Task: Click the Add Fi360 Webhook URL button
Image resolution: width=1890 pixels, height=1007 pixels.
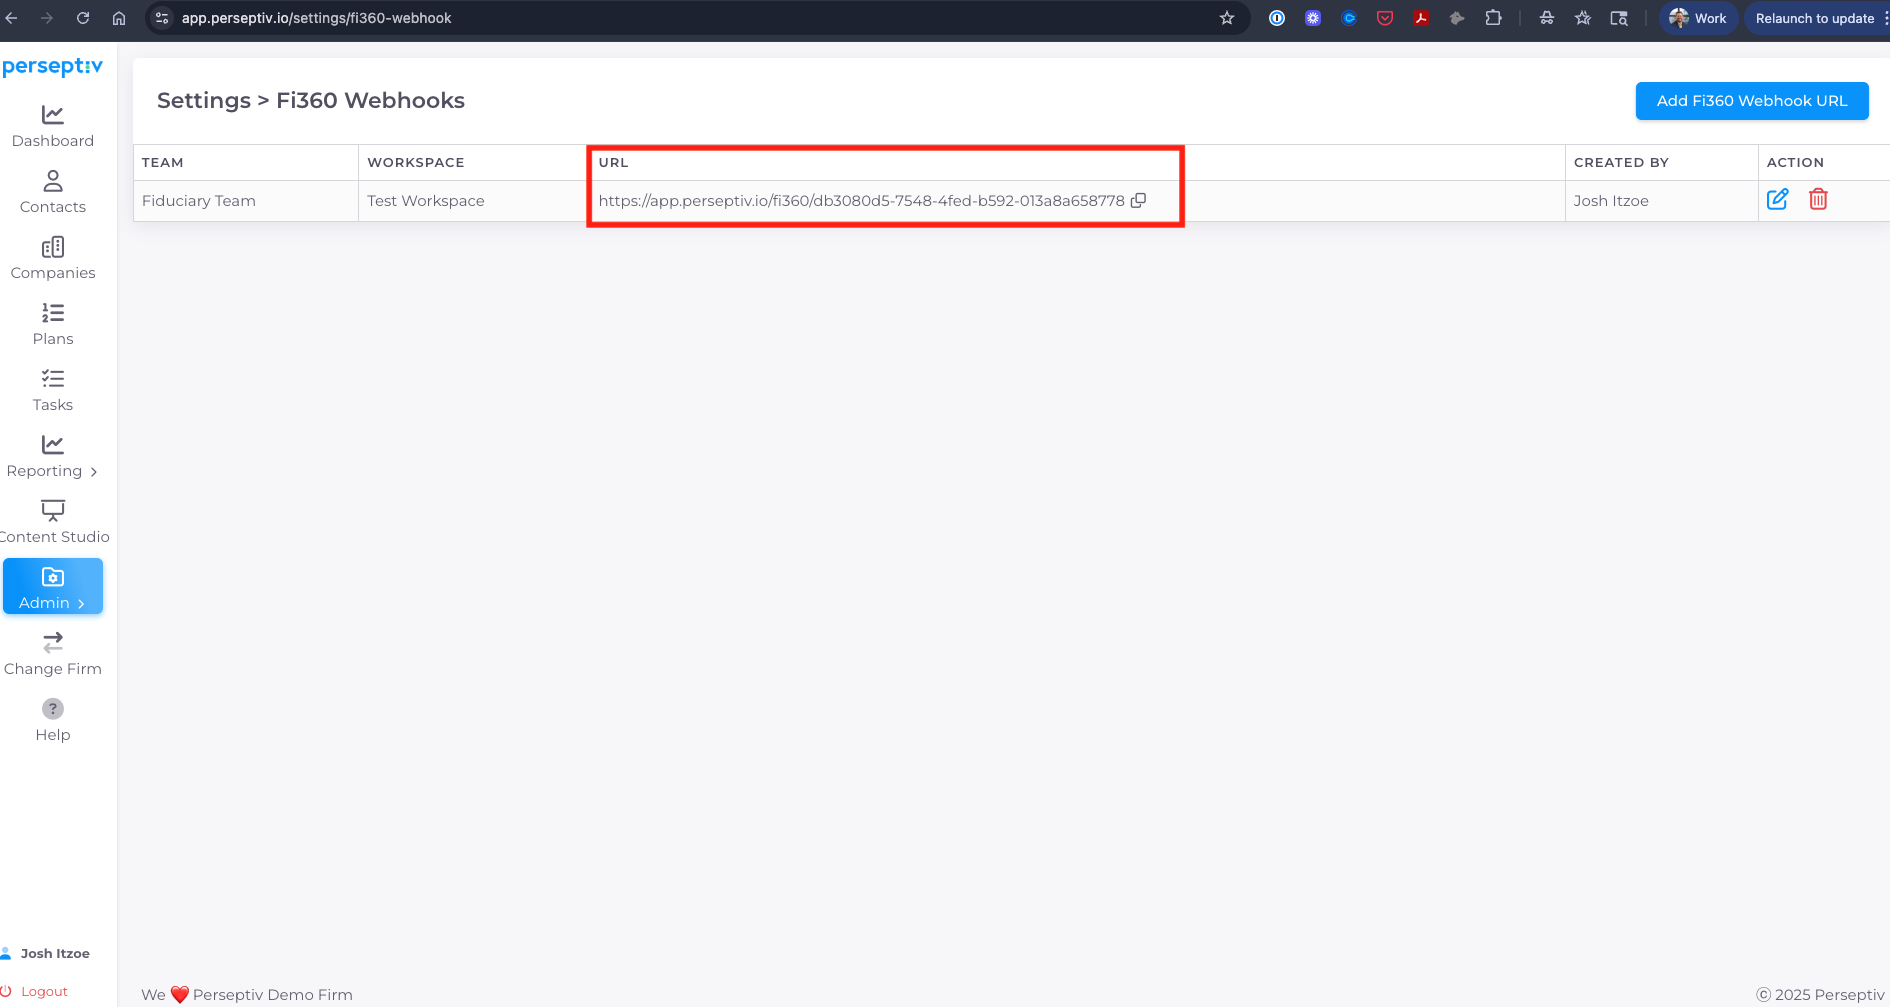Action: [x=1752, y=101]
